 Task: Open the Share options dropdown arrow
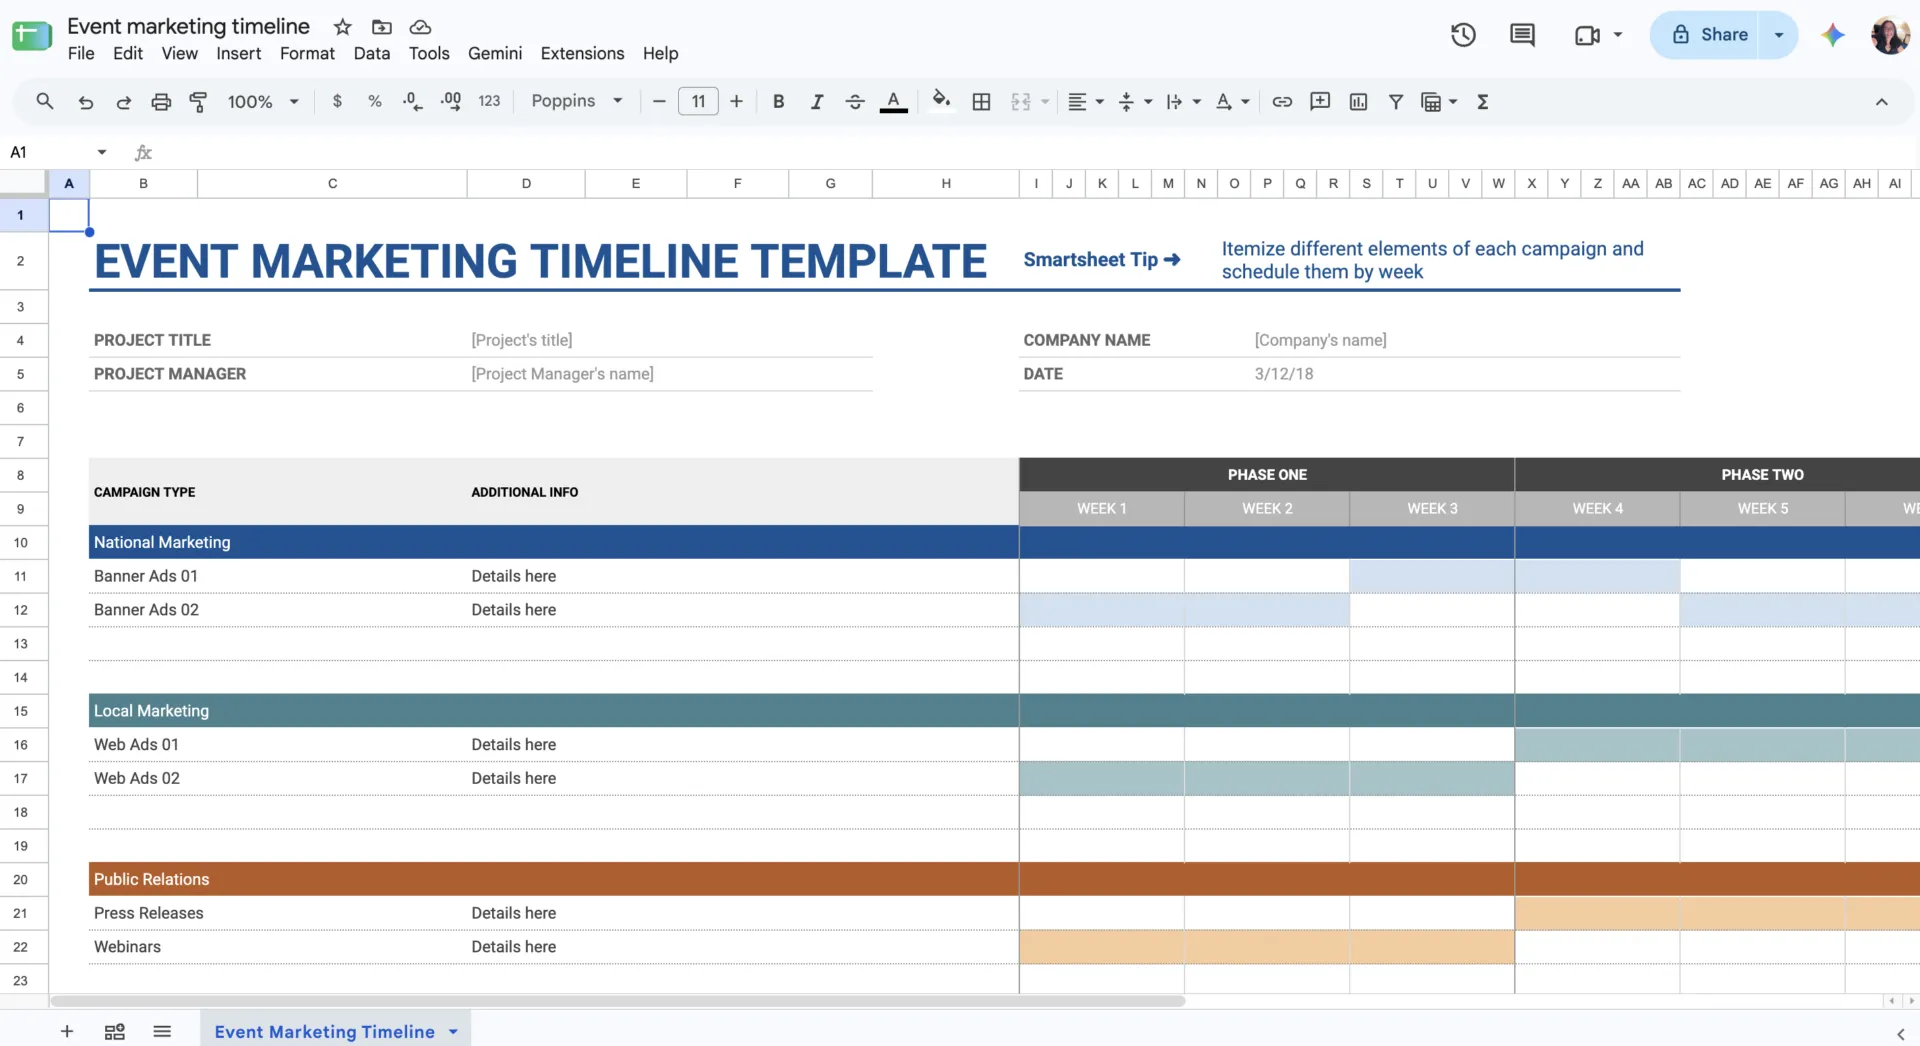click(x=1779, y=35)
